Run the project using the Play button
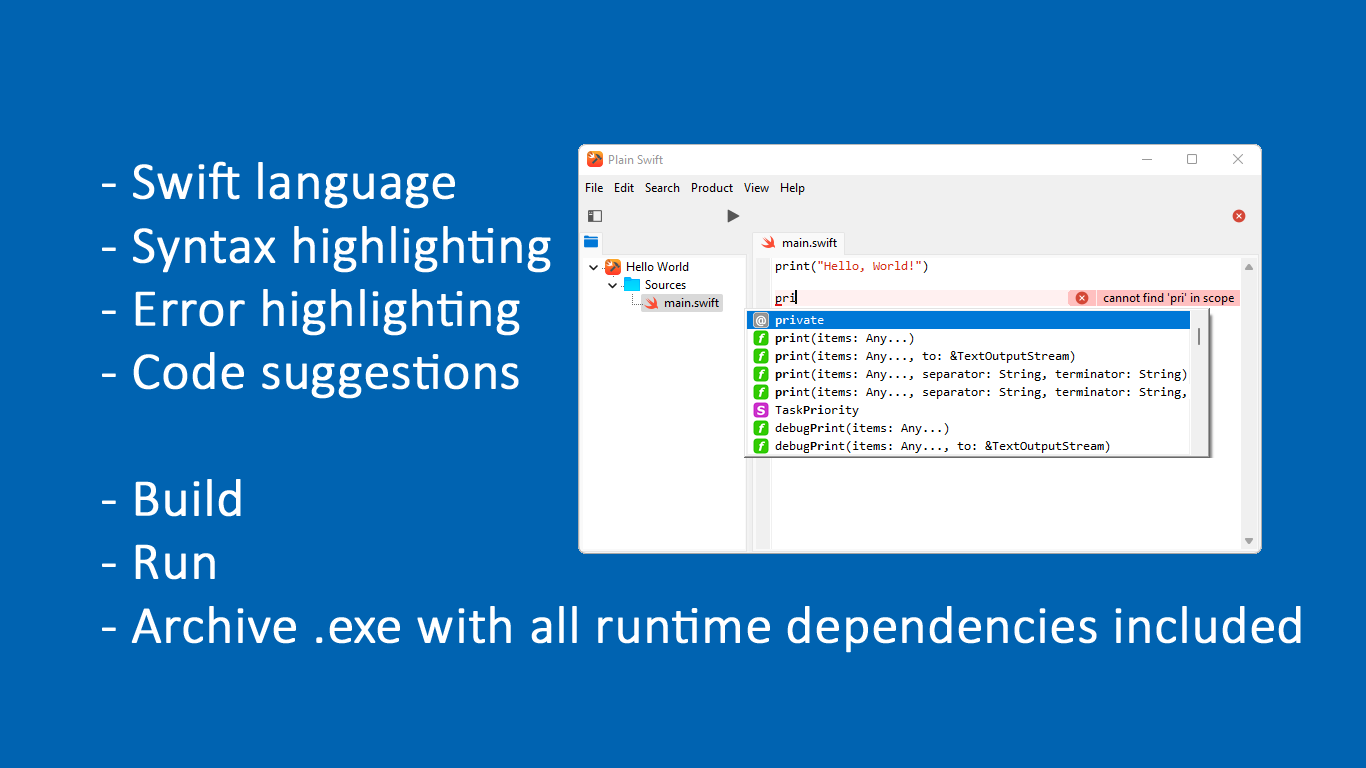Image resolution: width=1366 pixels, height=768 pixels. 733,215
